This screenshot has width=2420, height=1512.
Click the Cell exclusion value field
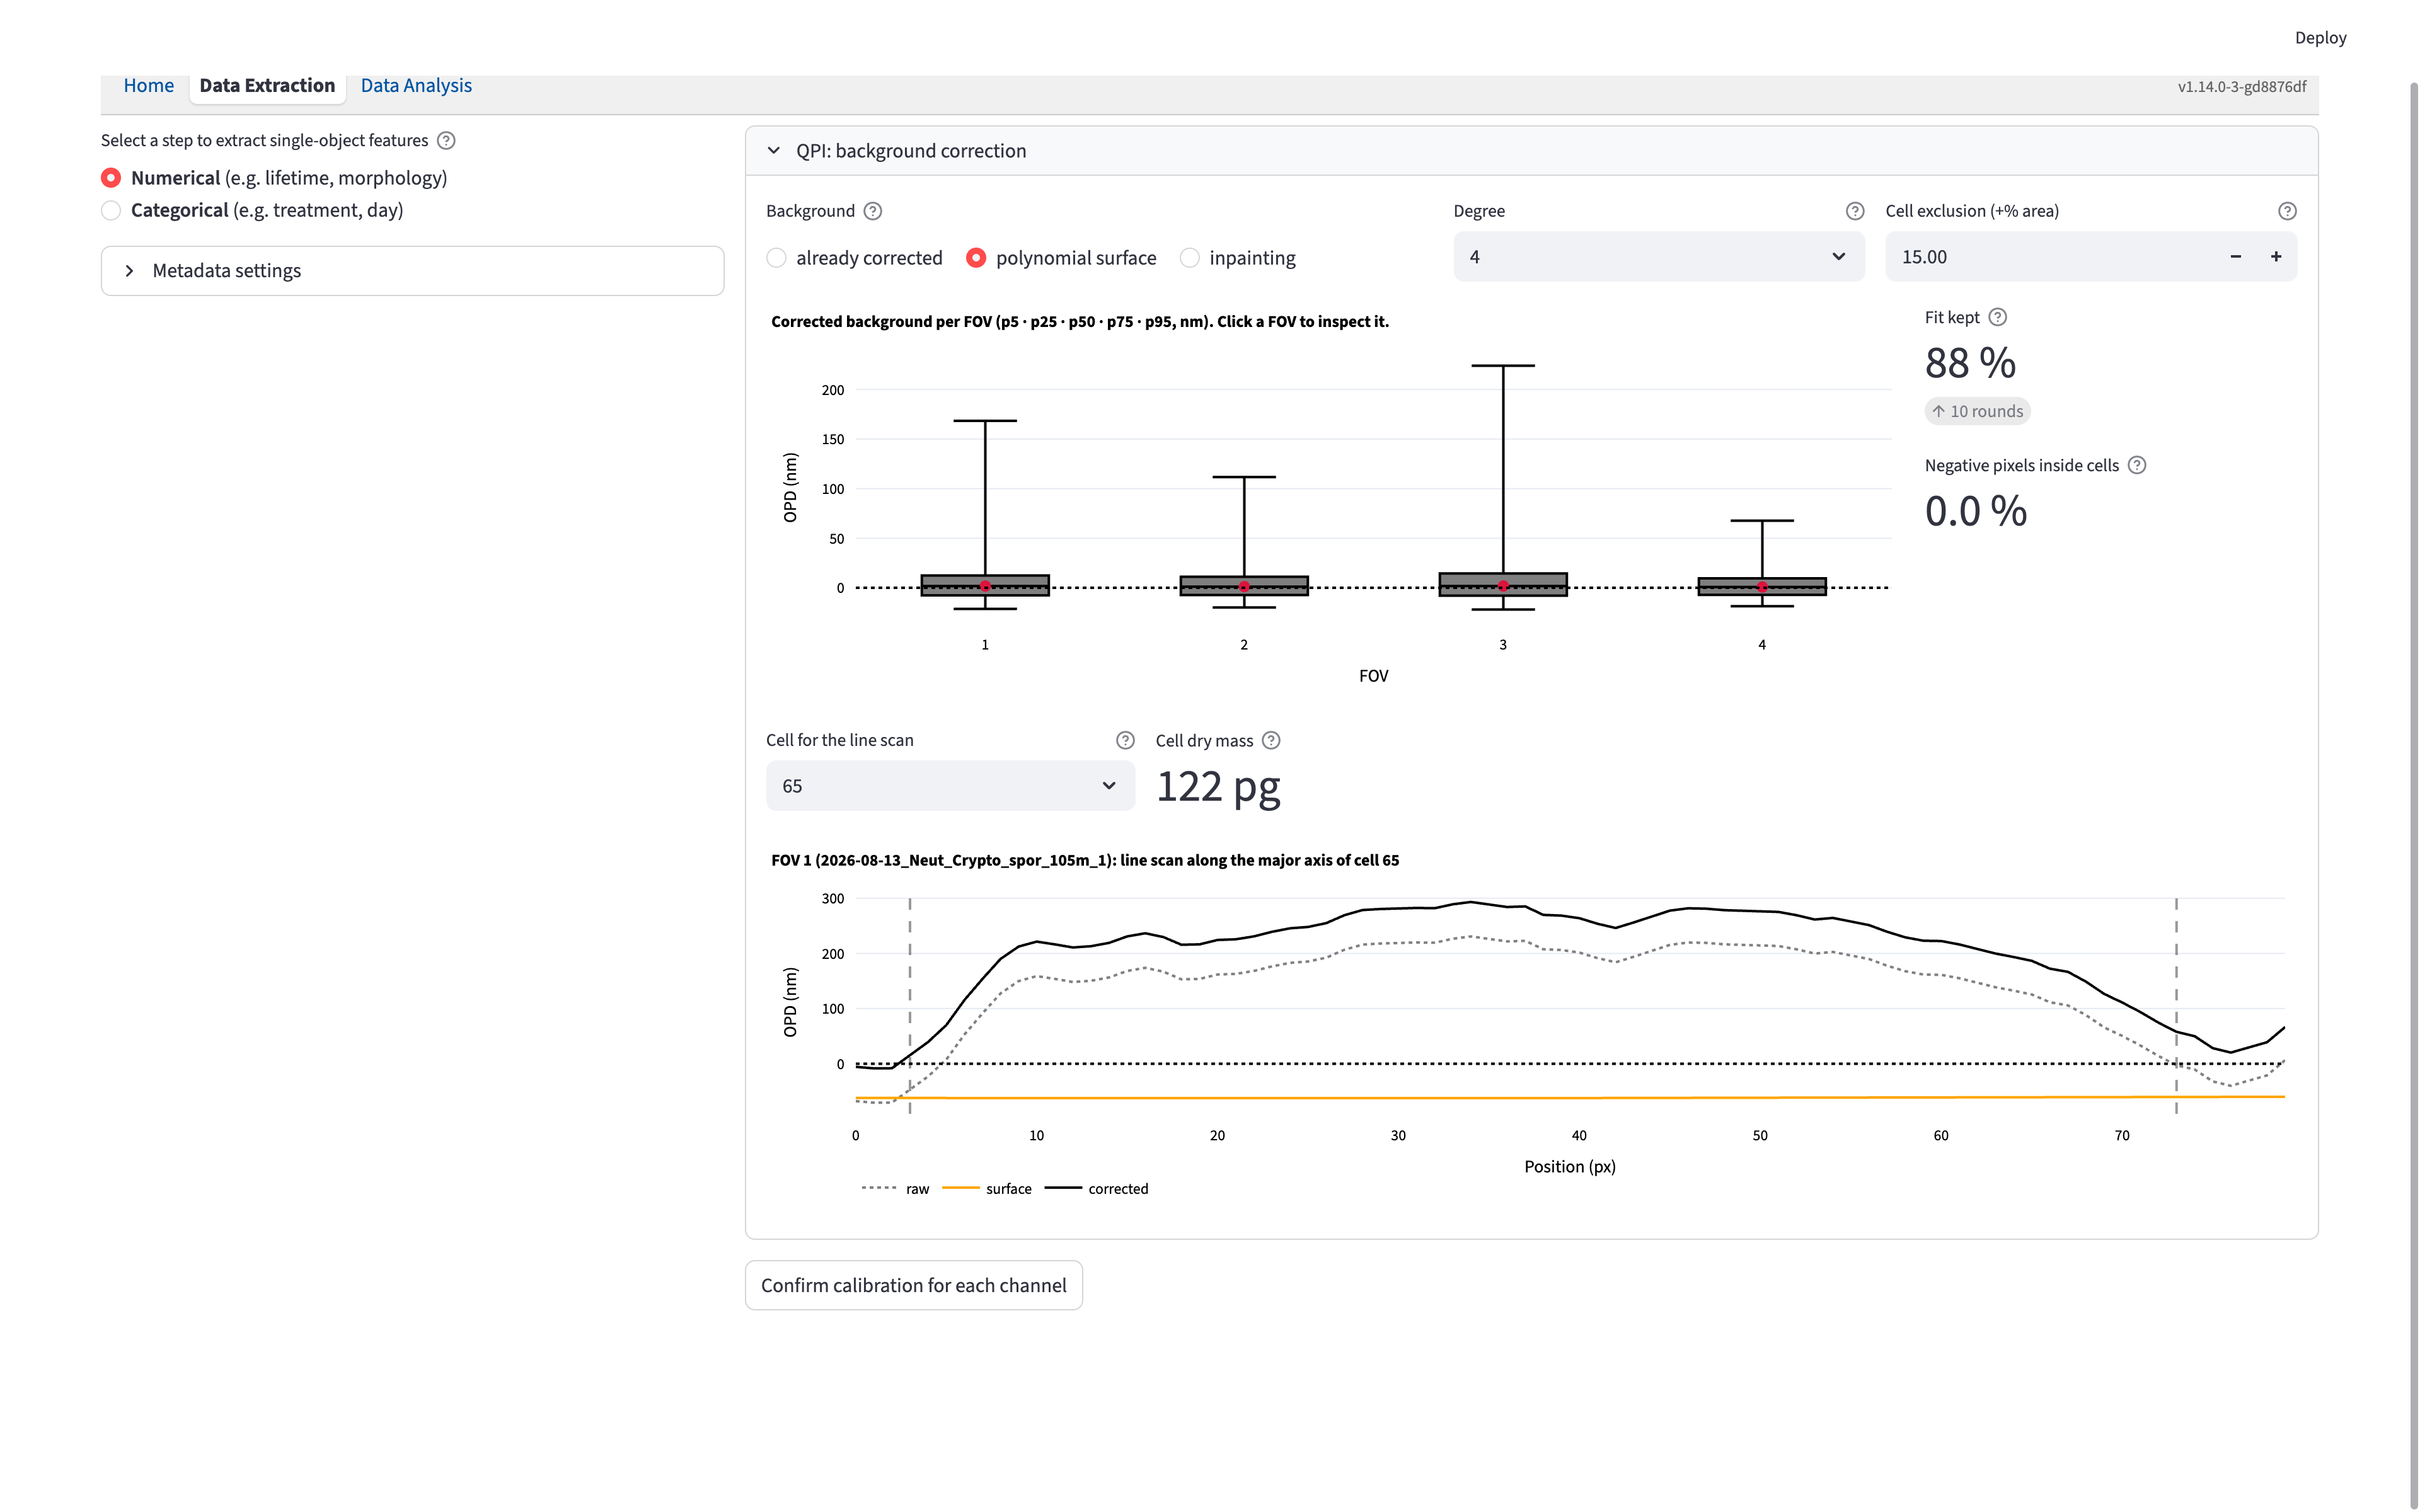(2050, 257)
